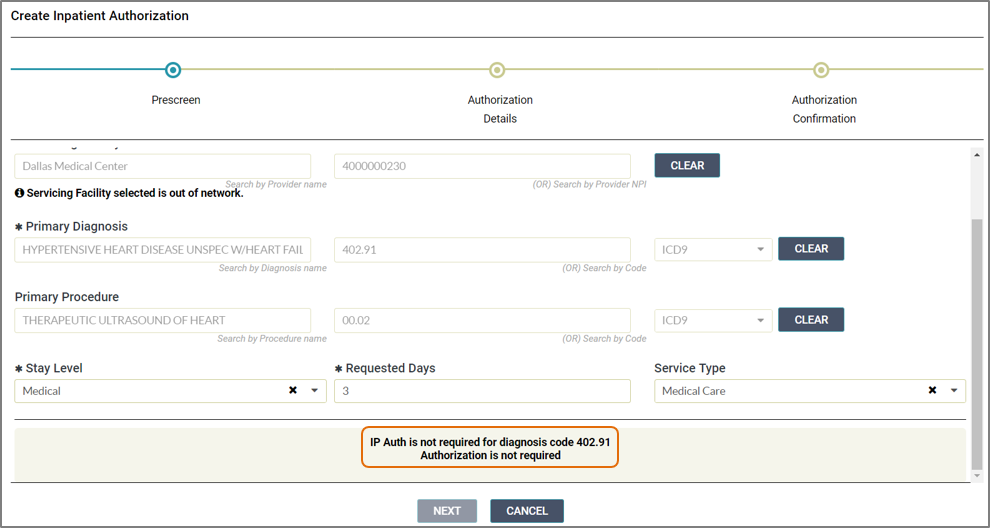Click the diagnosis code 402.91 field
Screen dimensions: 990x528
click(x=482, y=249)
